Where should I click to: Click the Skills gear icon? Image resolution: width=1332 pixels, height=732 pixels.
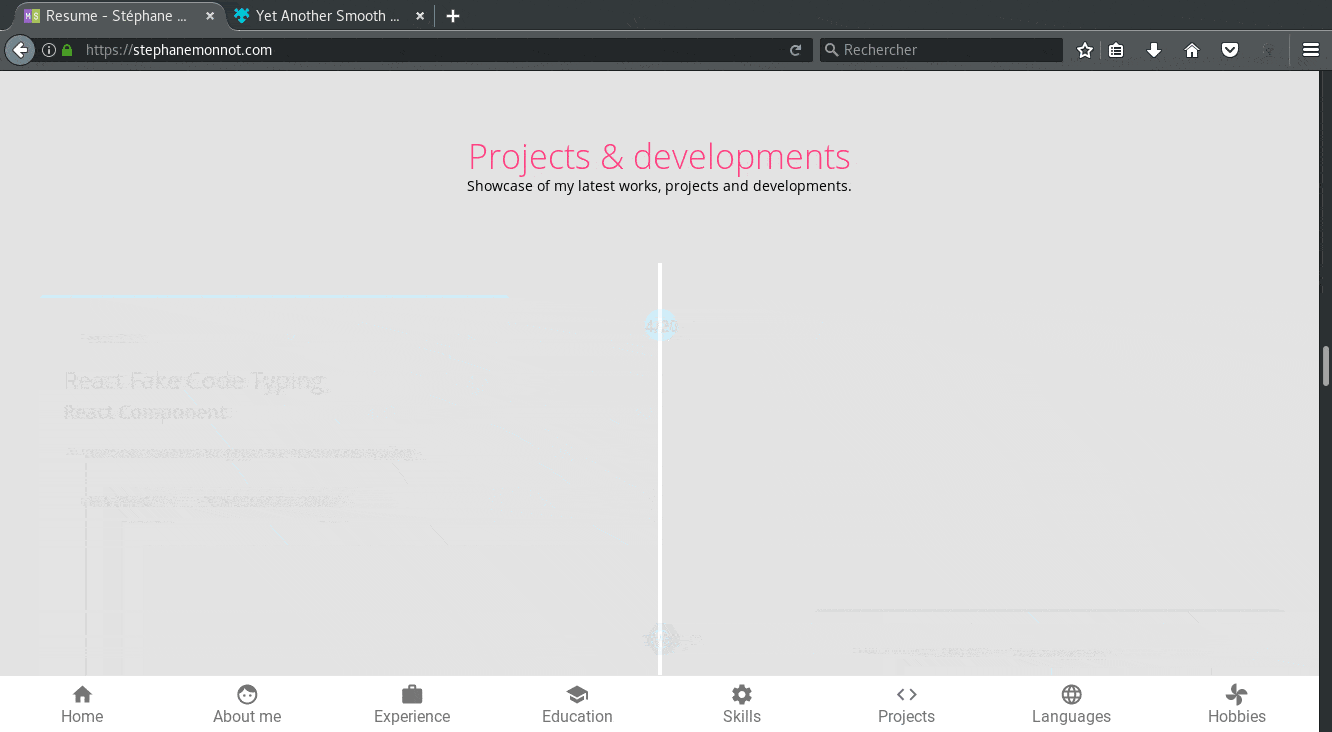[741, 694]
